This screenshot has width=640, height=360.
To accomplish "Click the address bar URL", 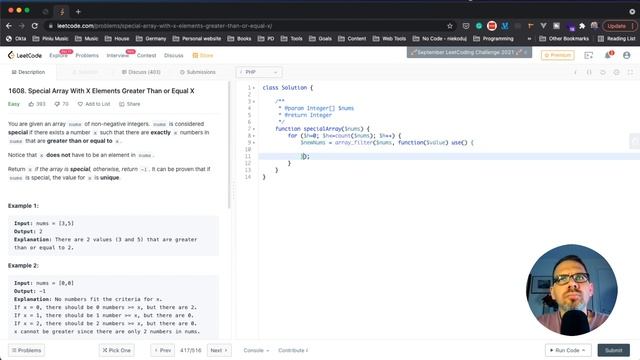I will [x=164, y=26].
